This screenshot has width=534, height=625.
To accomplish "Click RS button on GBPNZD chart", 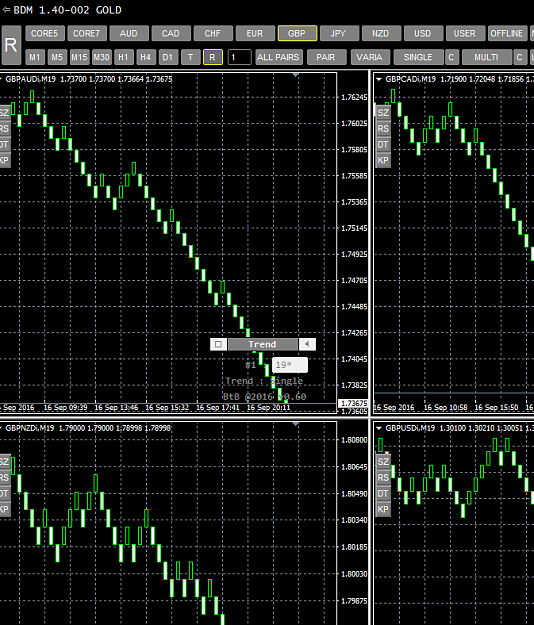I will click(x=5, y=478).
